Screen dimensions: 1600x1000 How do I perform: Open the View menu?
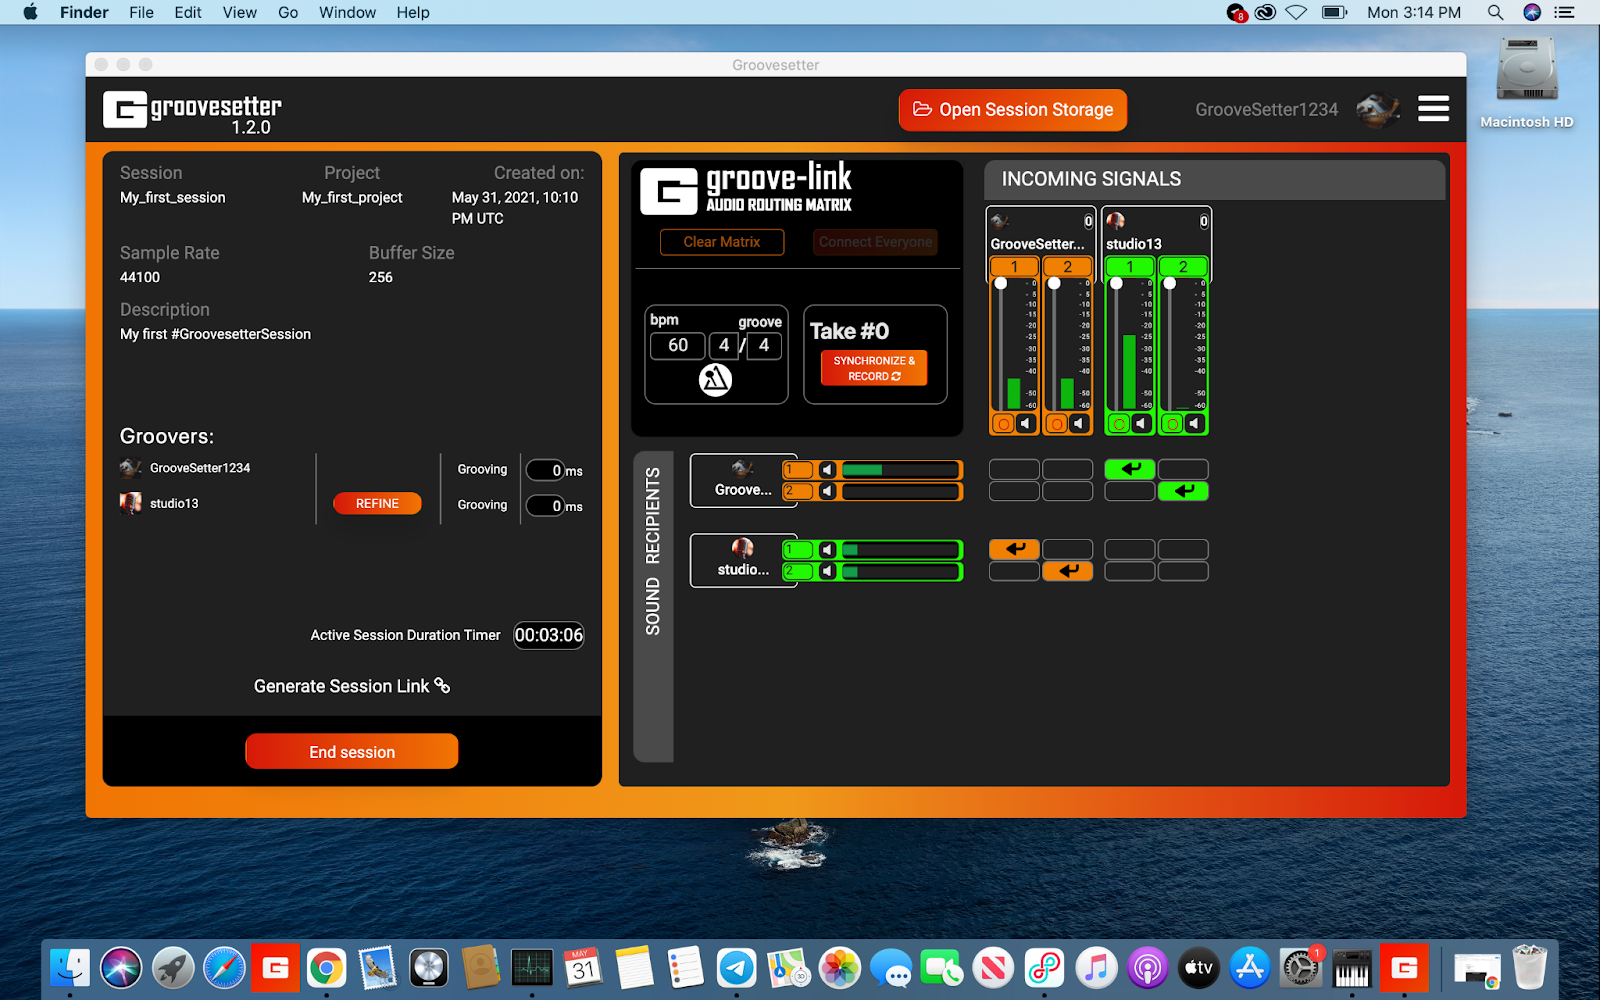pos(239,12)
